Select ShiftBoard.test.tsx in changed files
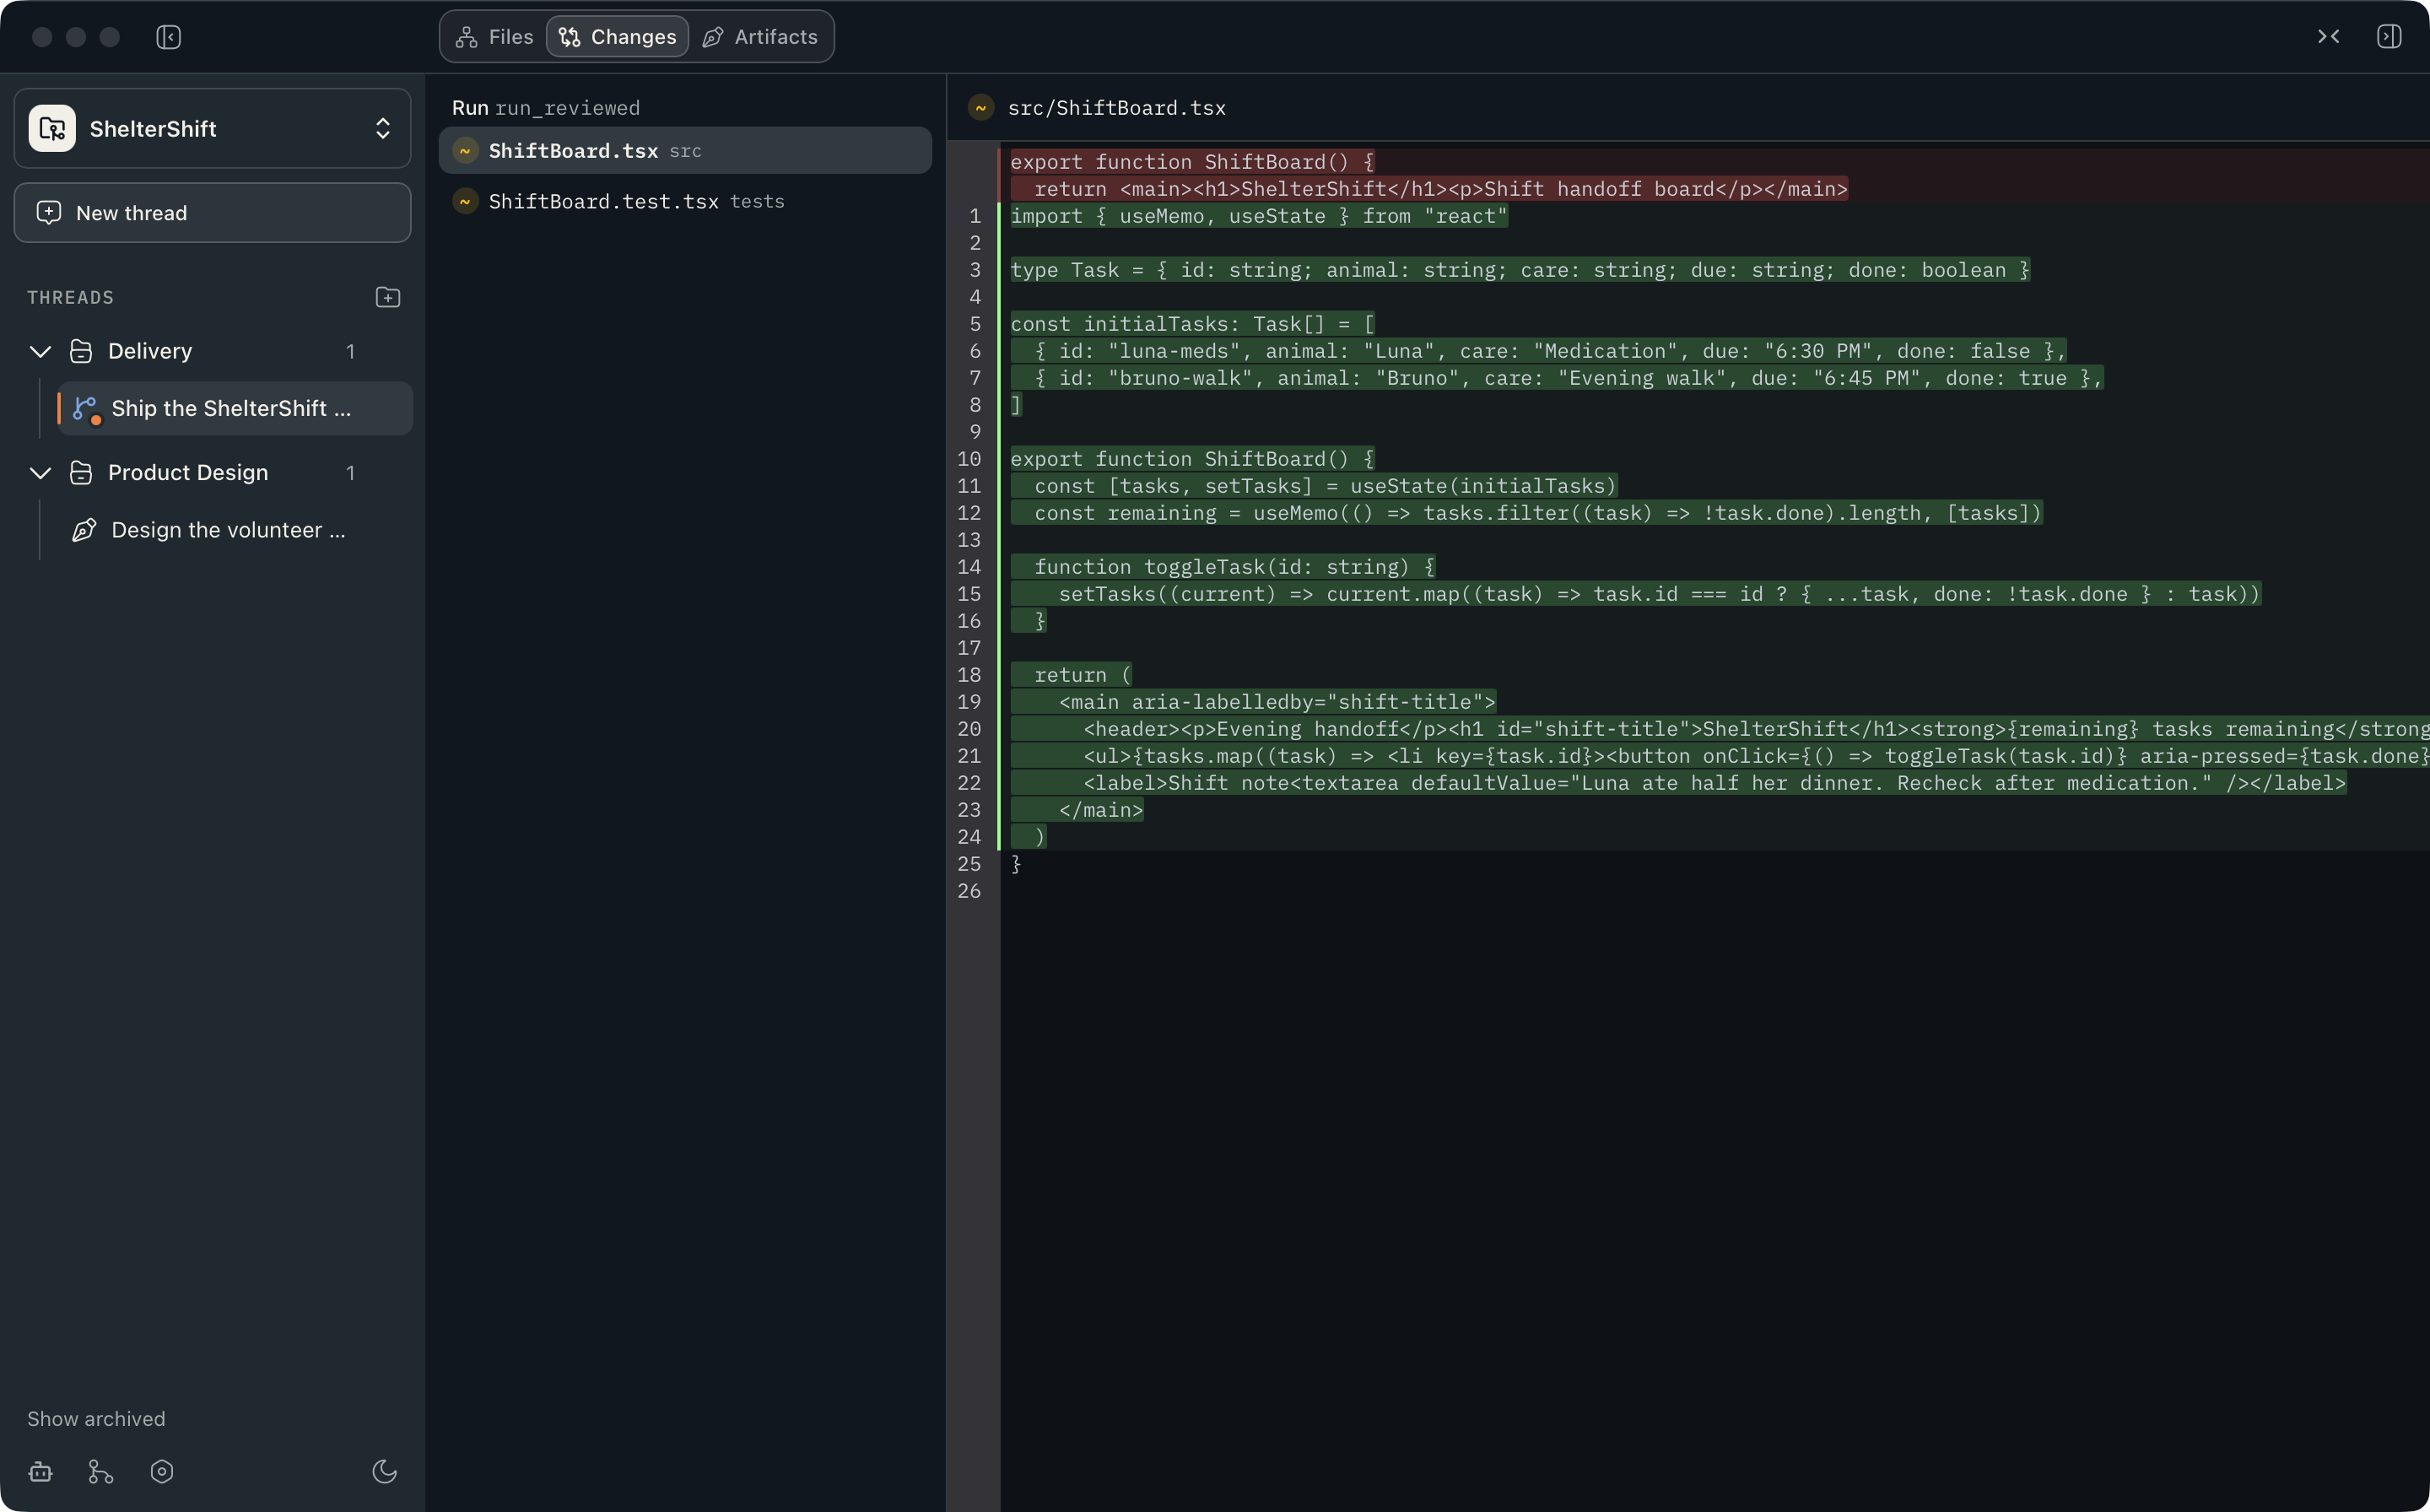 point(685,201)
